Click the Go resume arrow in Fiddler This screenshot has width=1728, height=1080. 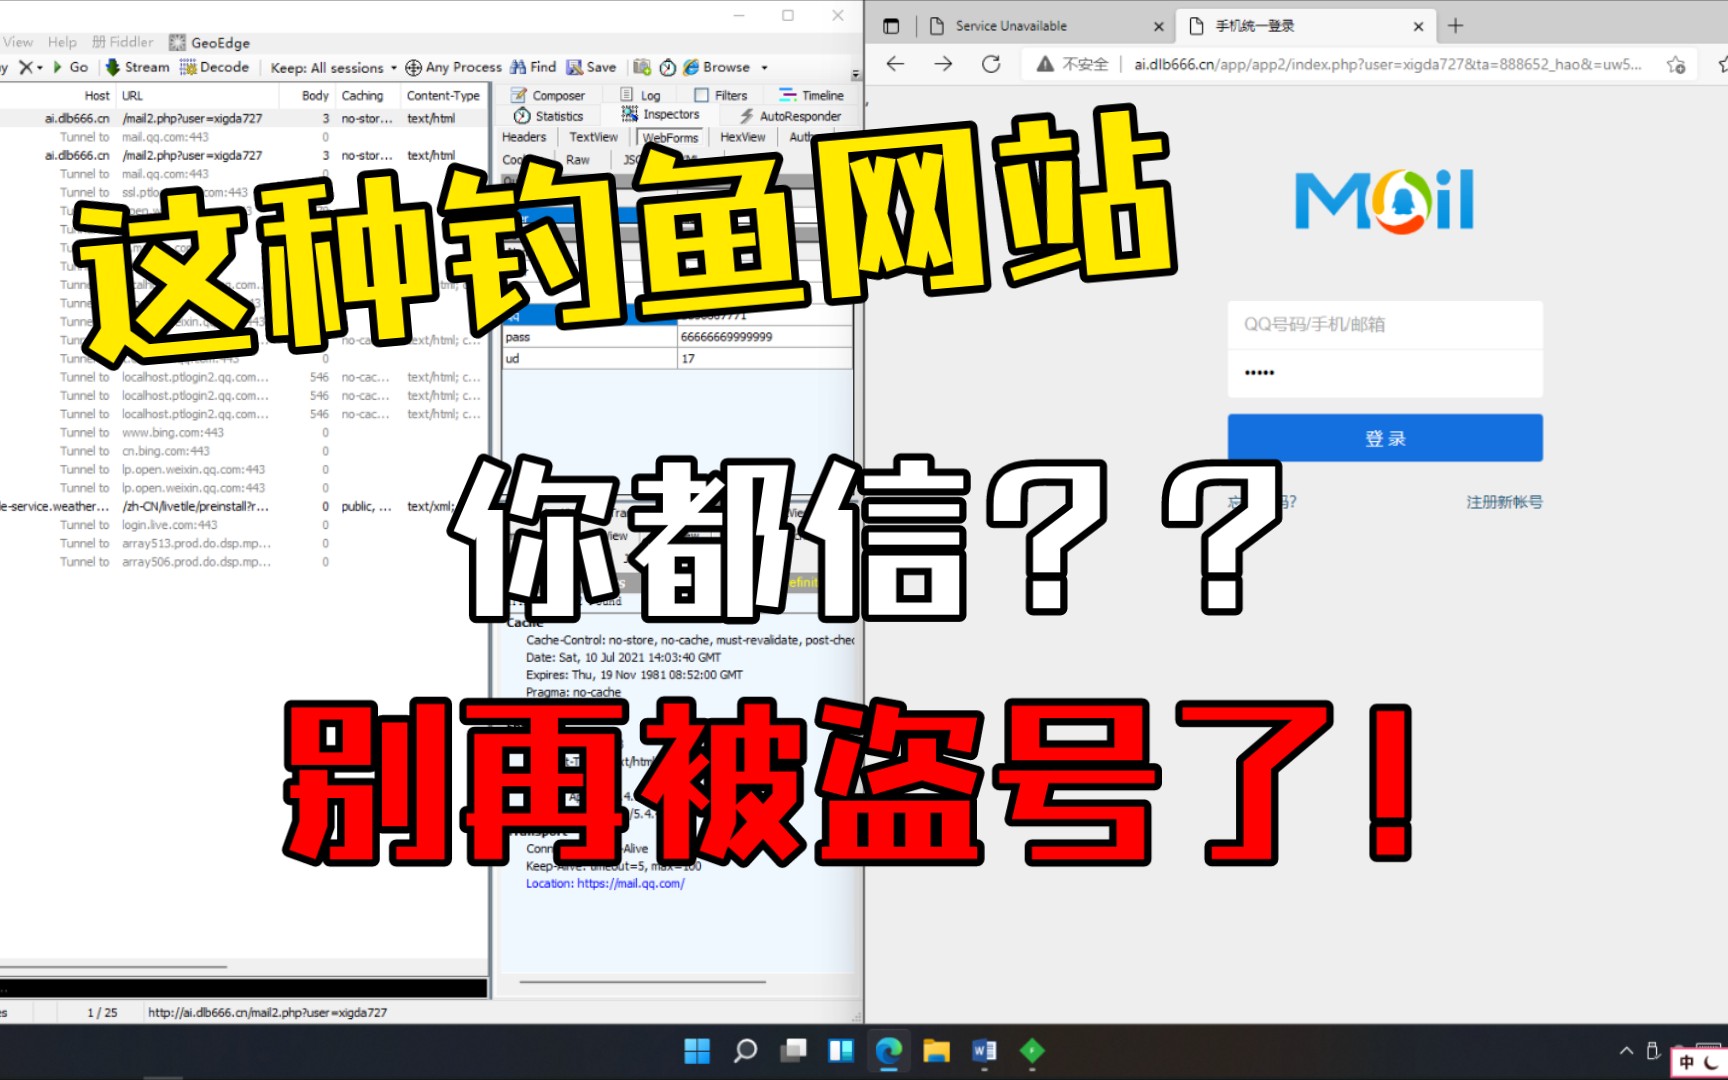pyautogui.click(x=58, y=67)
